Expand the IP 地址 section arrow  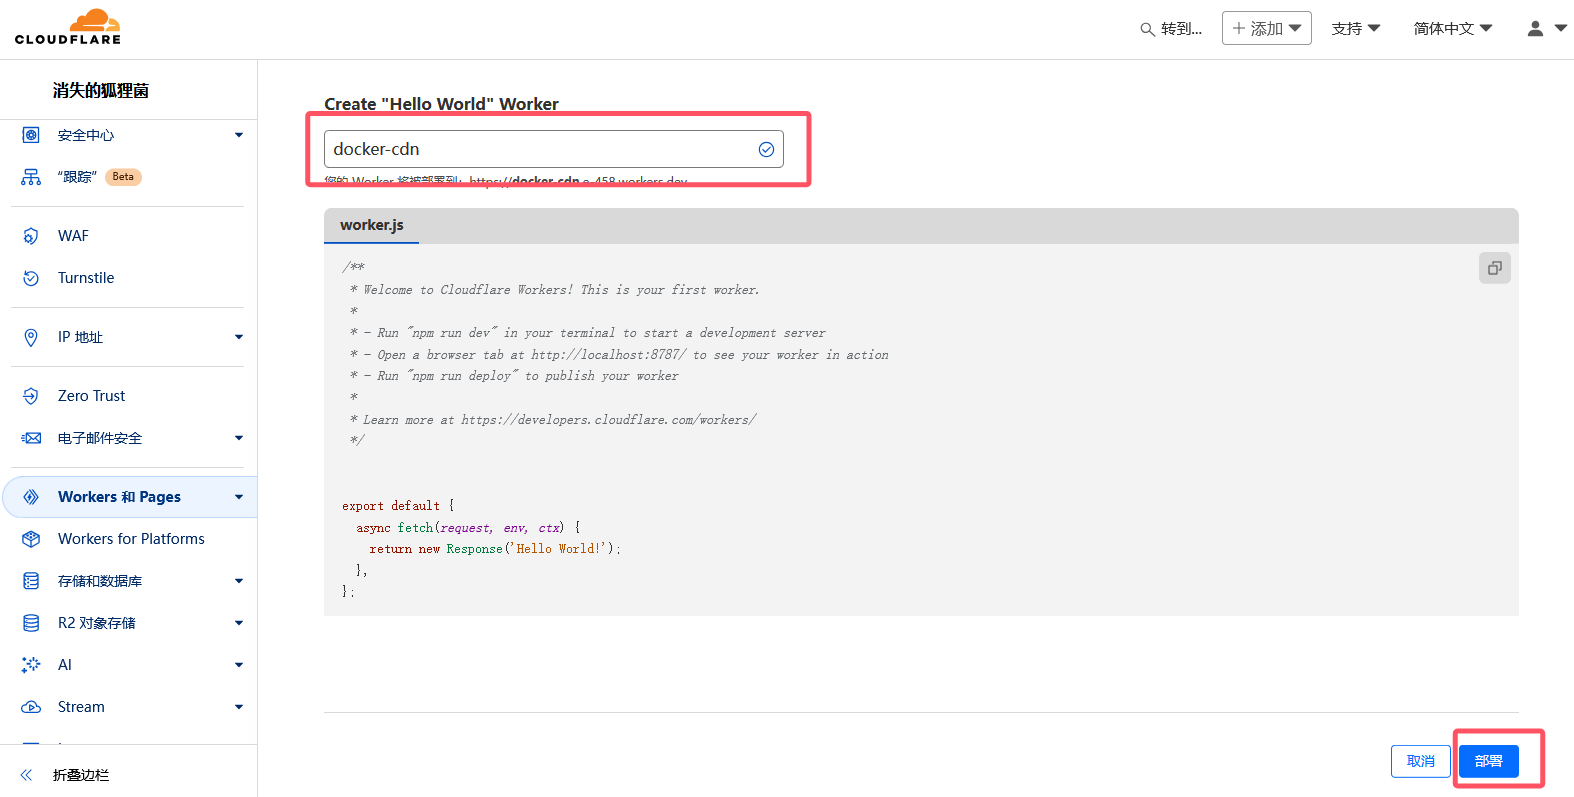pyautogui.click(x=239, y=337)
